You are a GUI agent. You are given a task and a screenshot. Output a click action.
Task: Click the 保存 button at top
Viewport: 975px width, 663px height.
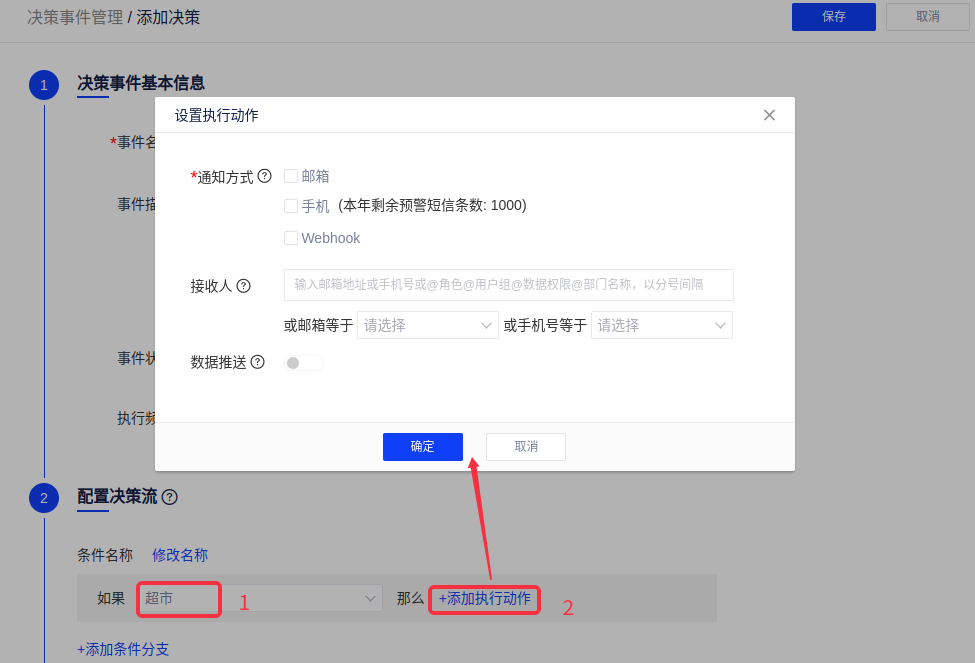click(833, 17)
